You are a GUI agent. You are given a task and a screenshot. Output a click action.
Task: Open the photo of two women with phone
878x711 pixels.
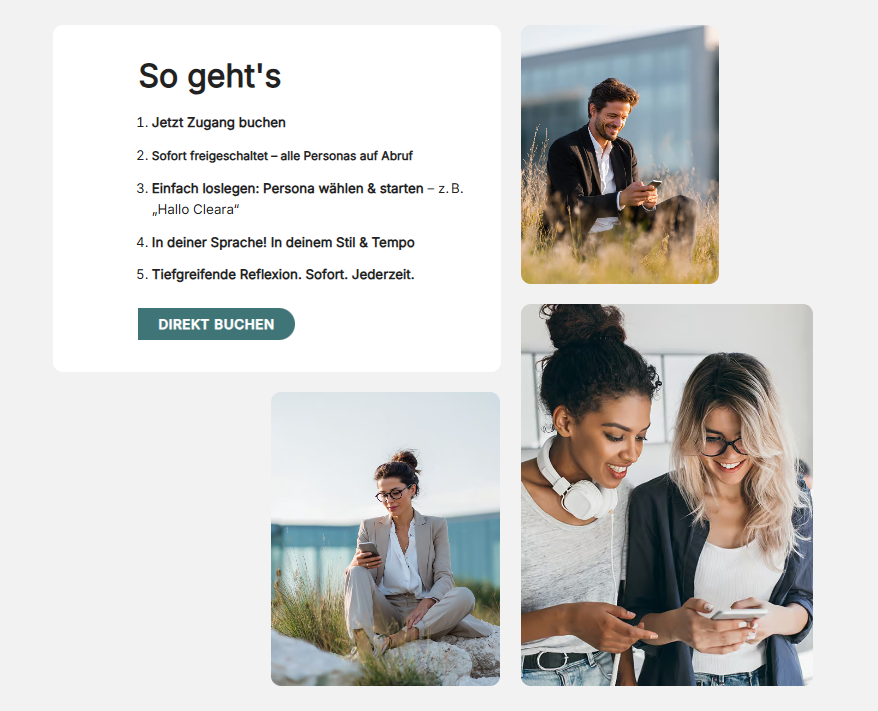[x=667, y=495]
